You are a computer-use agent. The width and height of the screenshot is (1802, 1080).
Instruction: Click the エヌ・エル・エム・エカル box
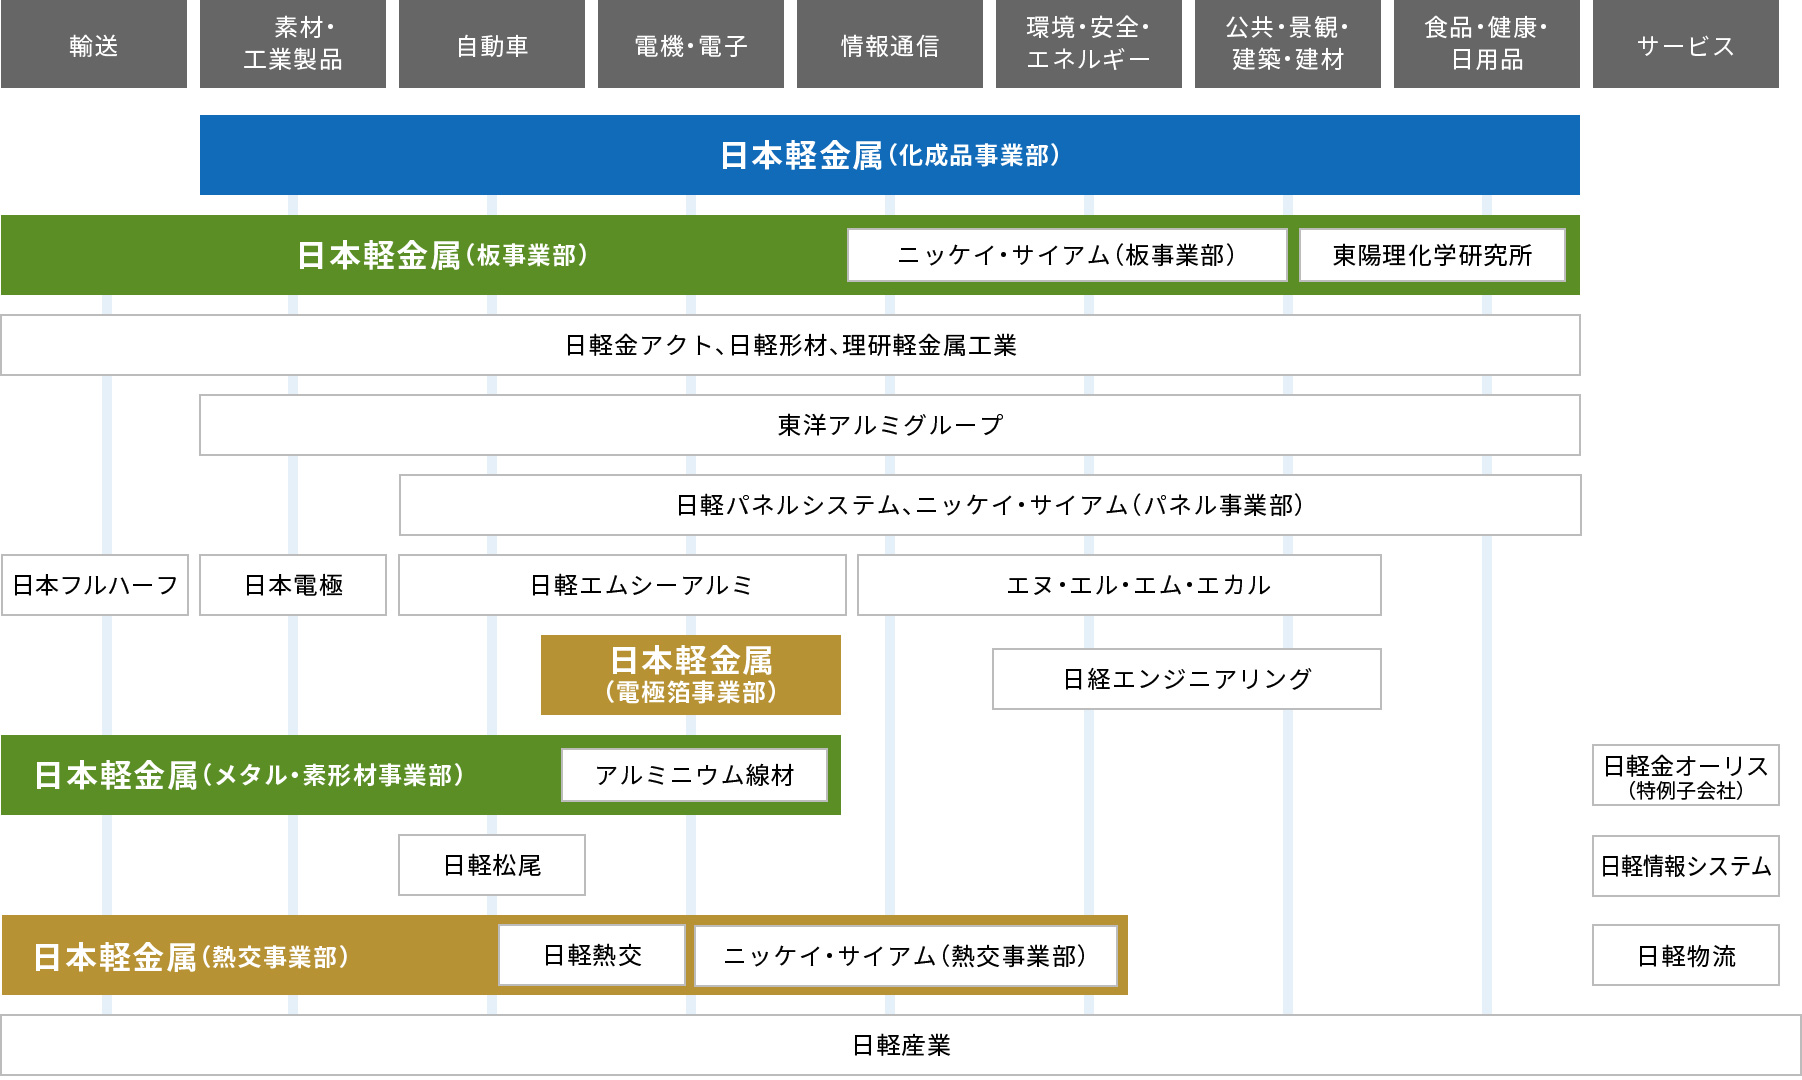click(1119, 585)
